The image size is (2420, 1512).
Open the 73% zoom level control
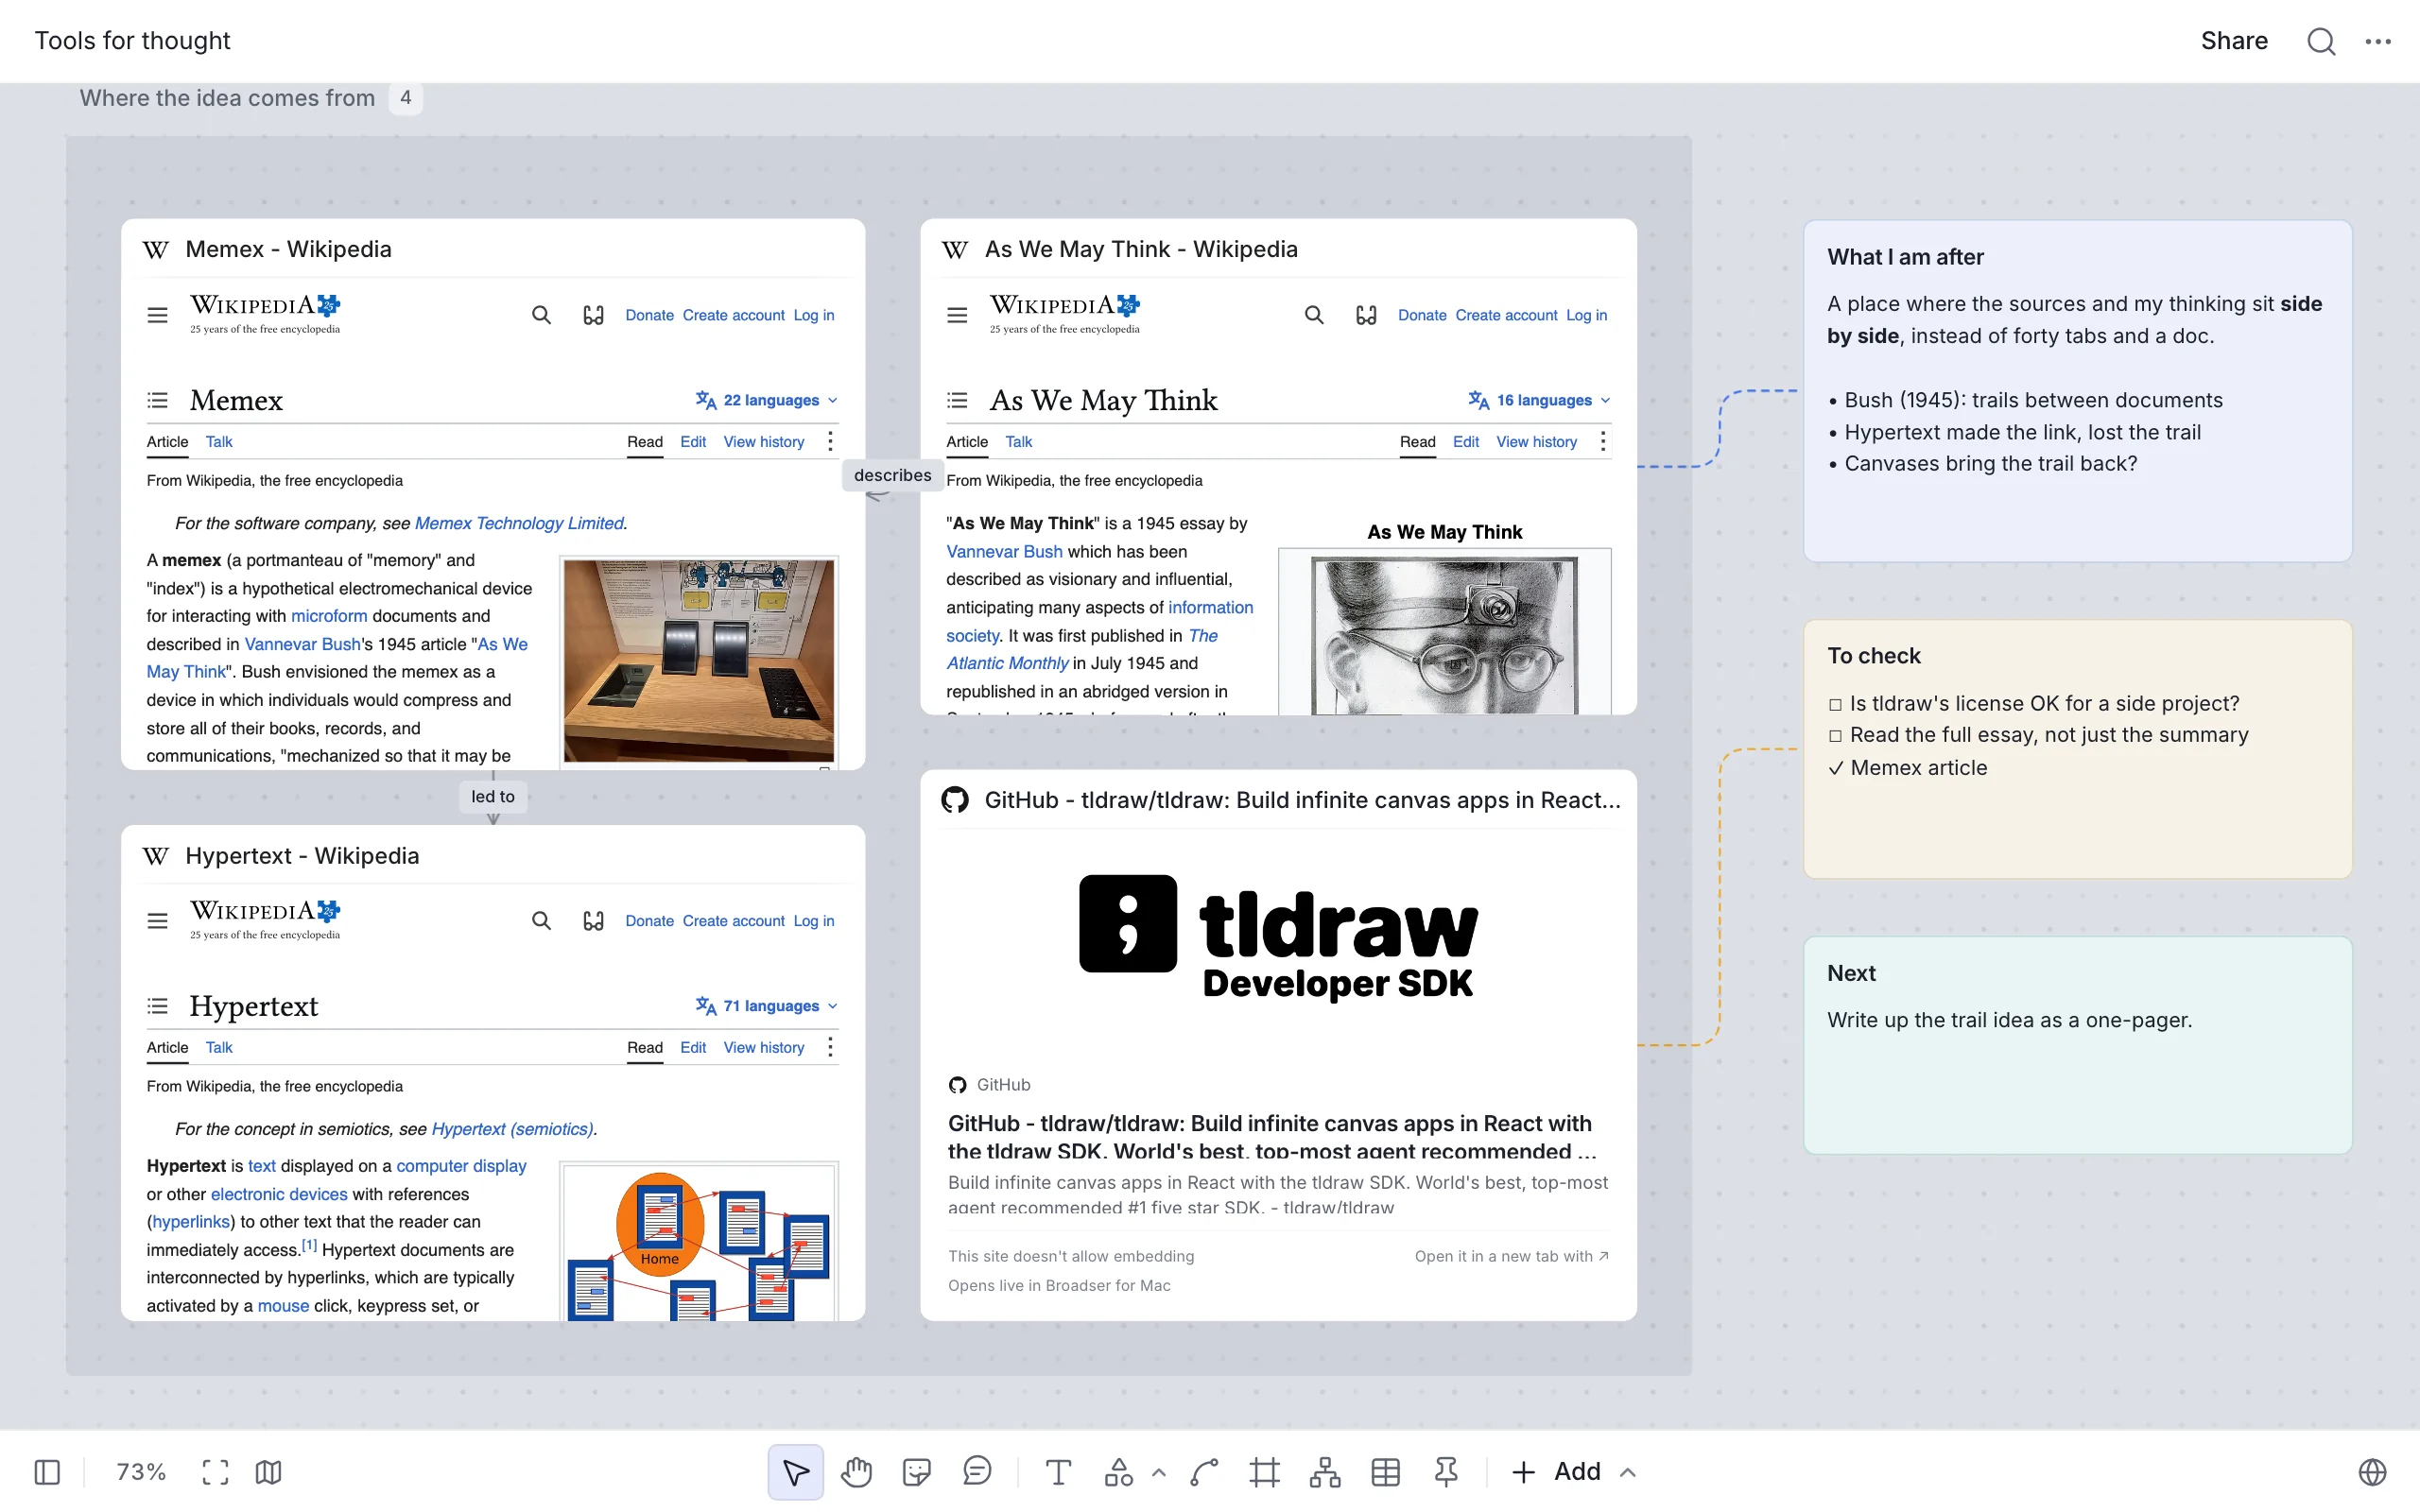(x=140, y=1472)
